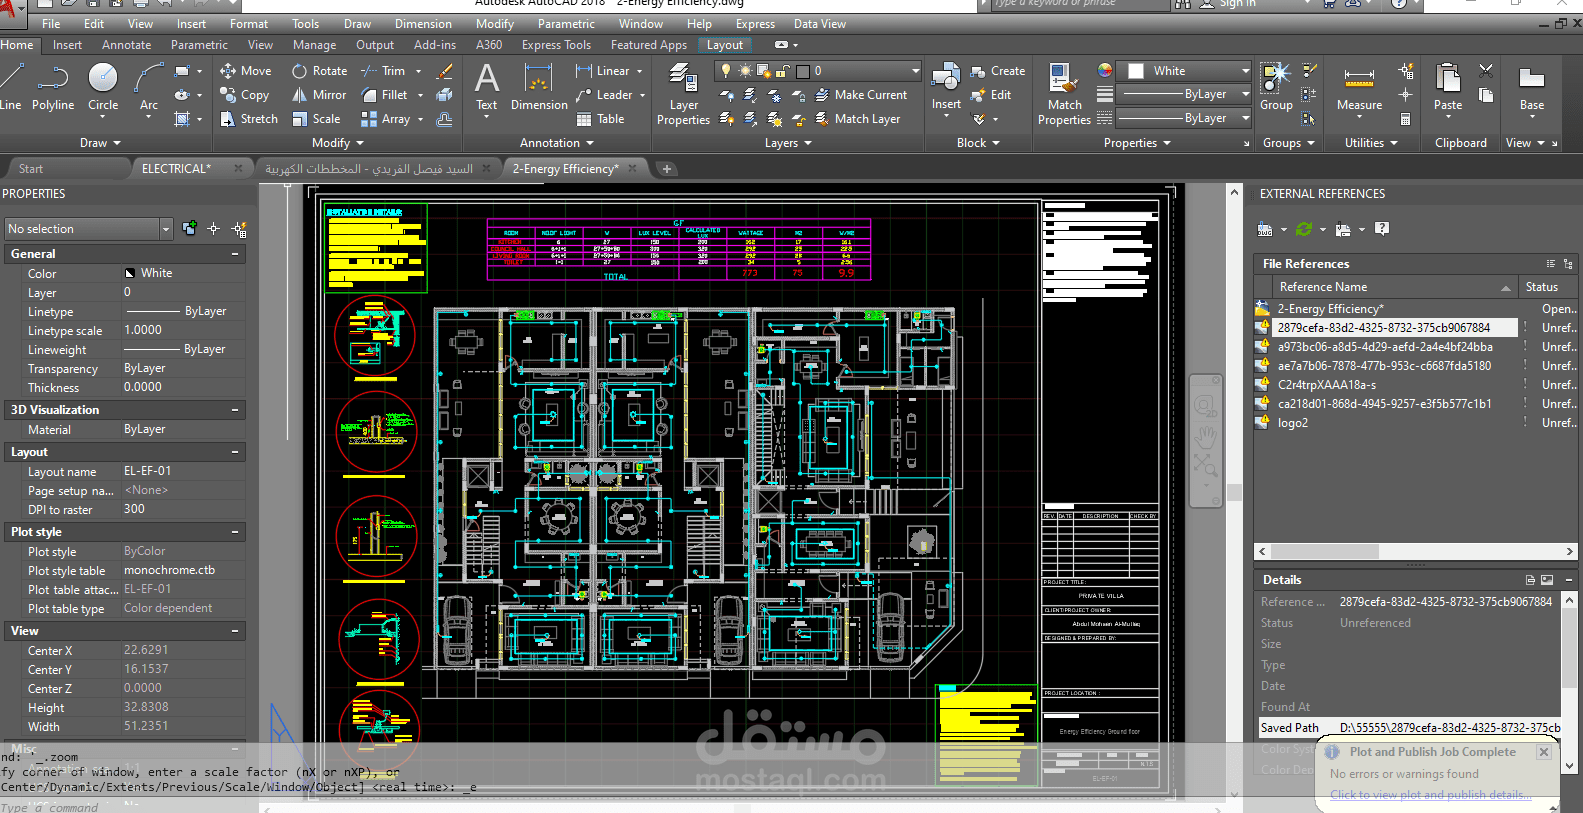Viewport: 1583px width, 813px height.
Task: Collapse the Plot style section
Action: click(236, 532)
